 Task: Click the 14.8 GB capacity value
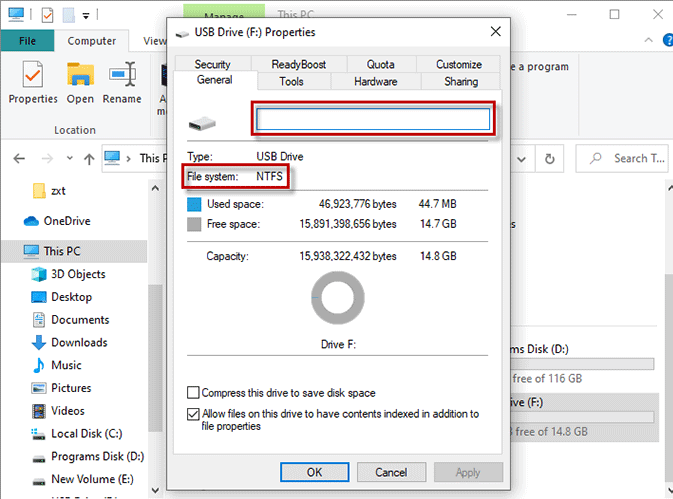click(x=438, y=256)
